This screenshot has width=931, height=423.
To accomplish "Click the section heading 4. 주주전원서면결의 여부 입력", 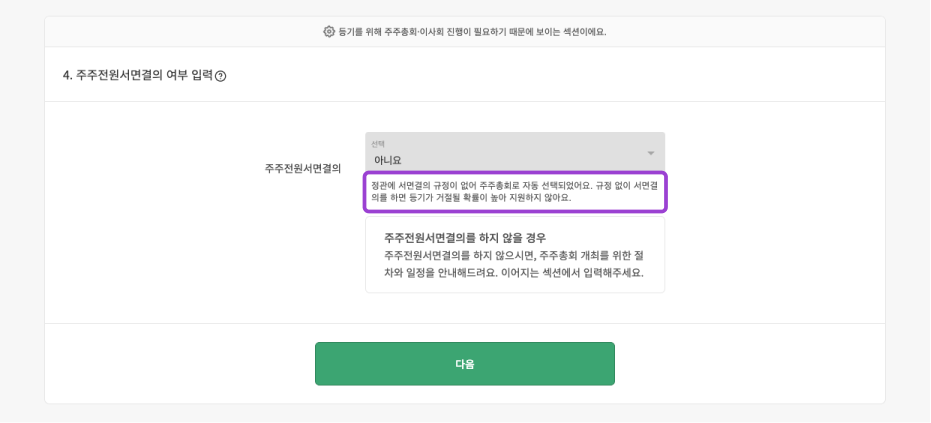I will (137, 75).
